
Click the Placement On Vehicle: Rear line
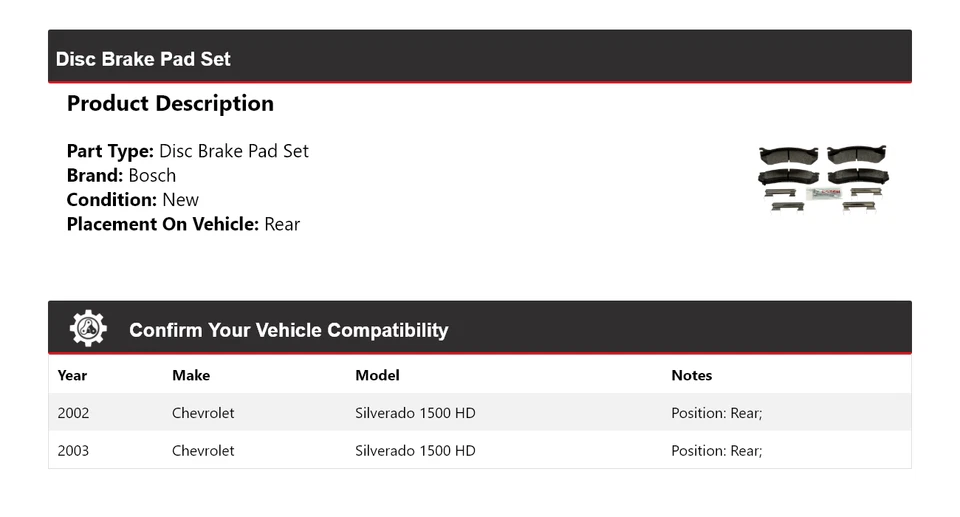click(x=183, y=224)
